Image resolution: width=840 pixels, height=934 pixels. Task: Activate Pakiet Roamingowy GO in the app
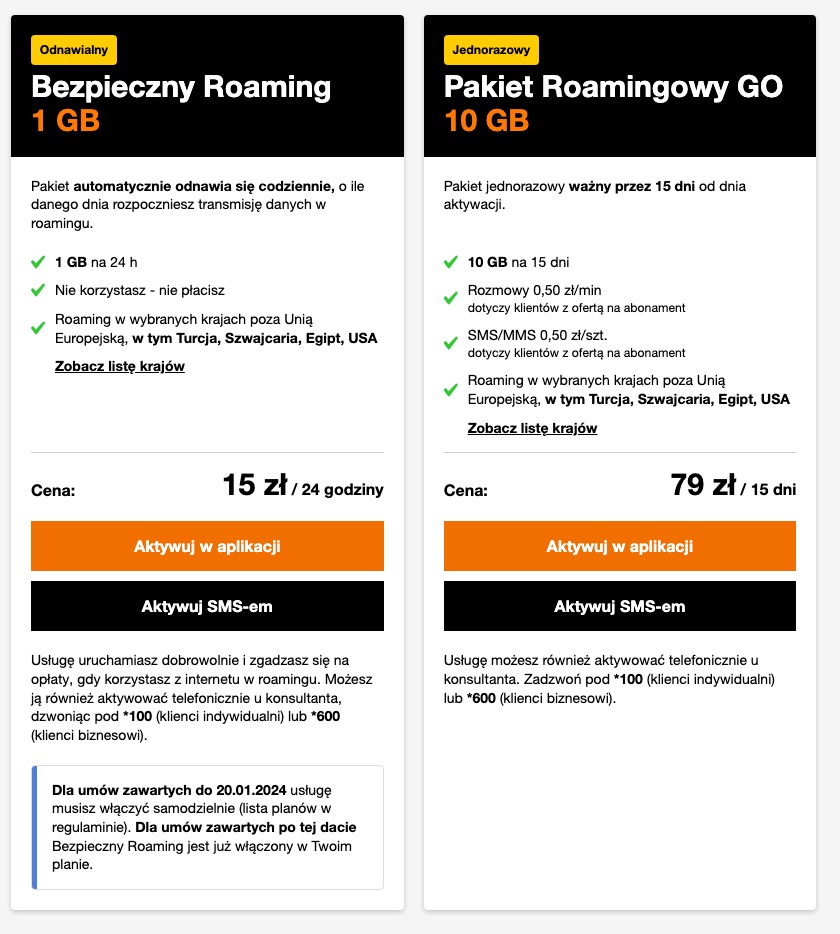pyautogui.click(x=620, y=546)
